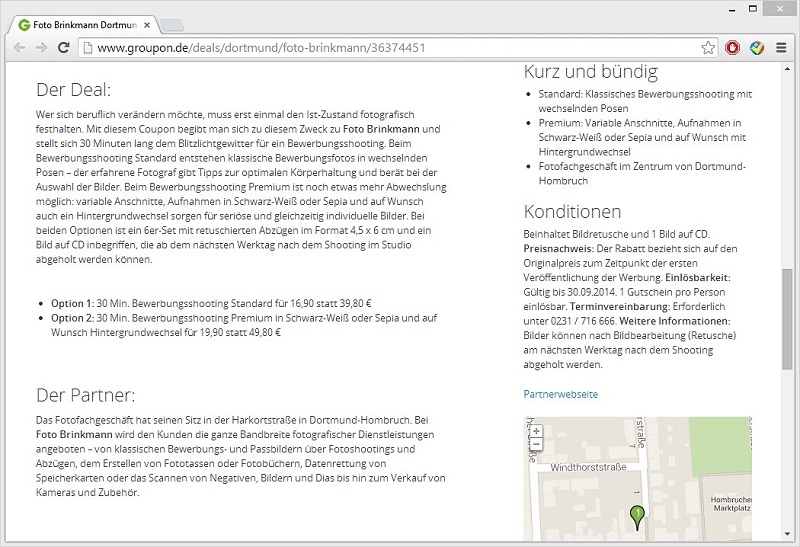Screen dimensions: 800x547
Task: Maximize the Chrome window
Action: (753, 9)
